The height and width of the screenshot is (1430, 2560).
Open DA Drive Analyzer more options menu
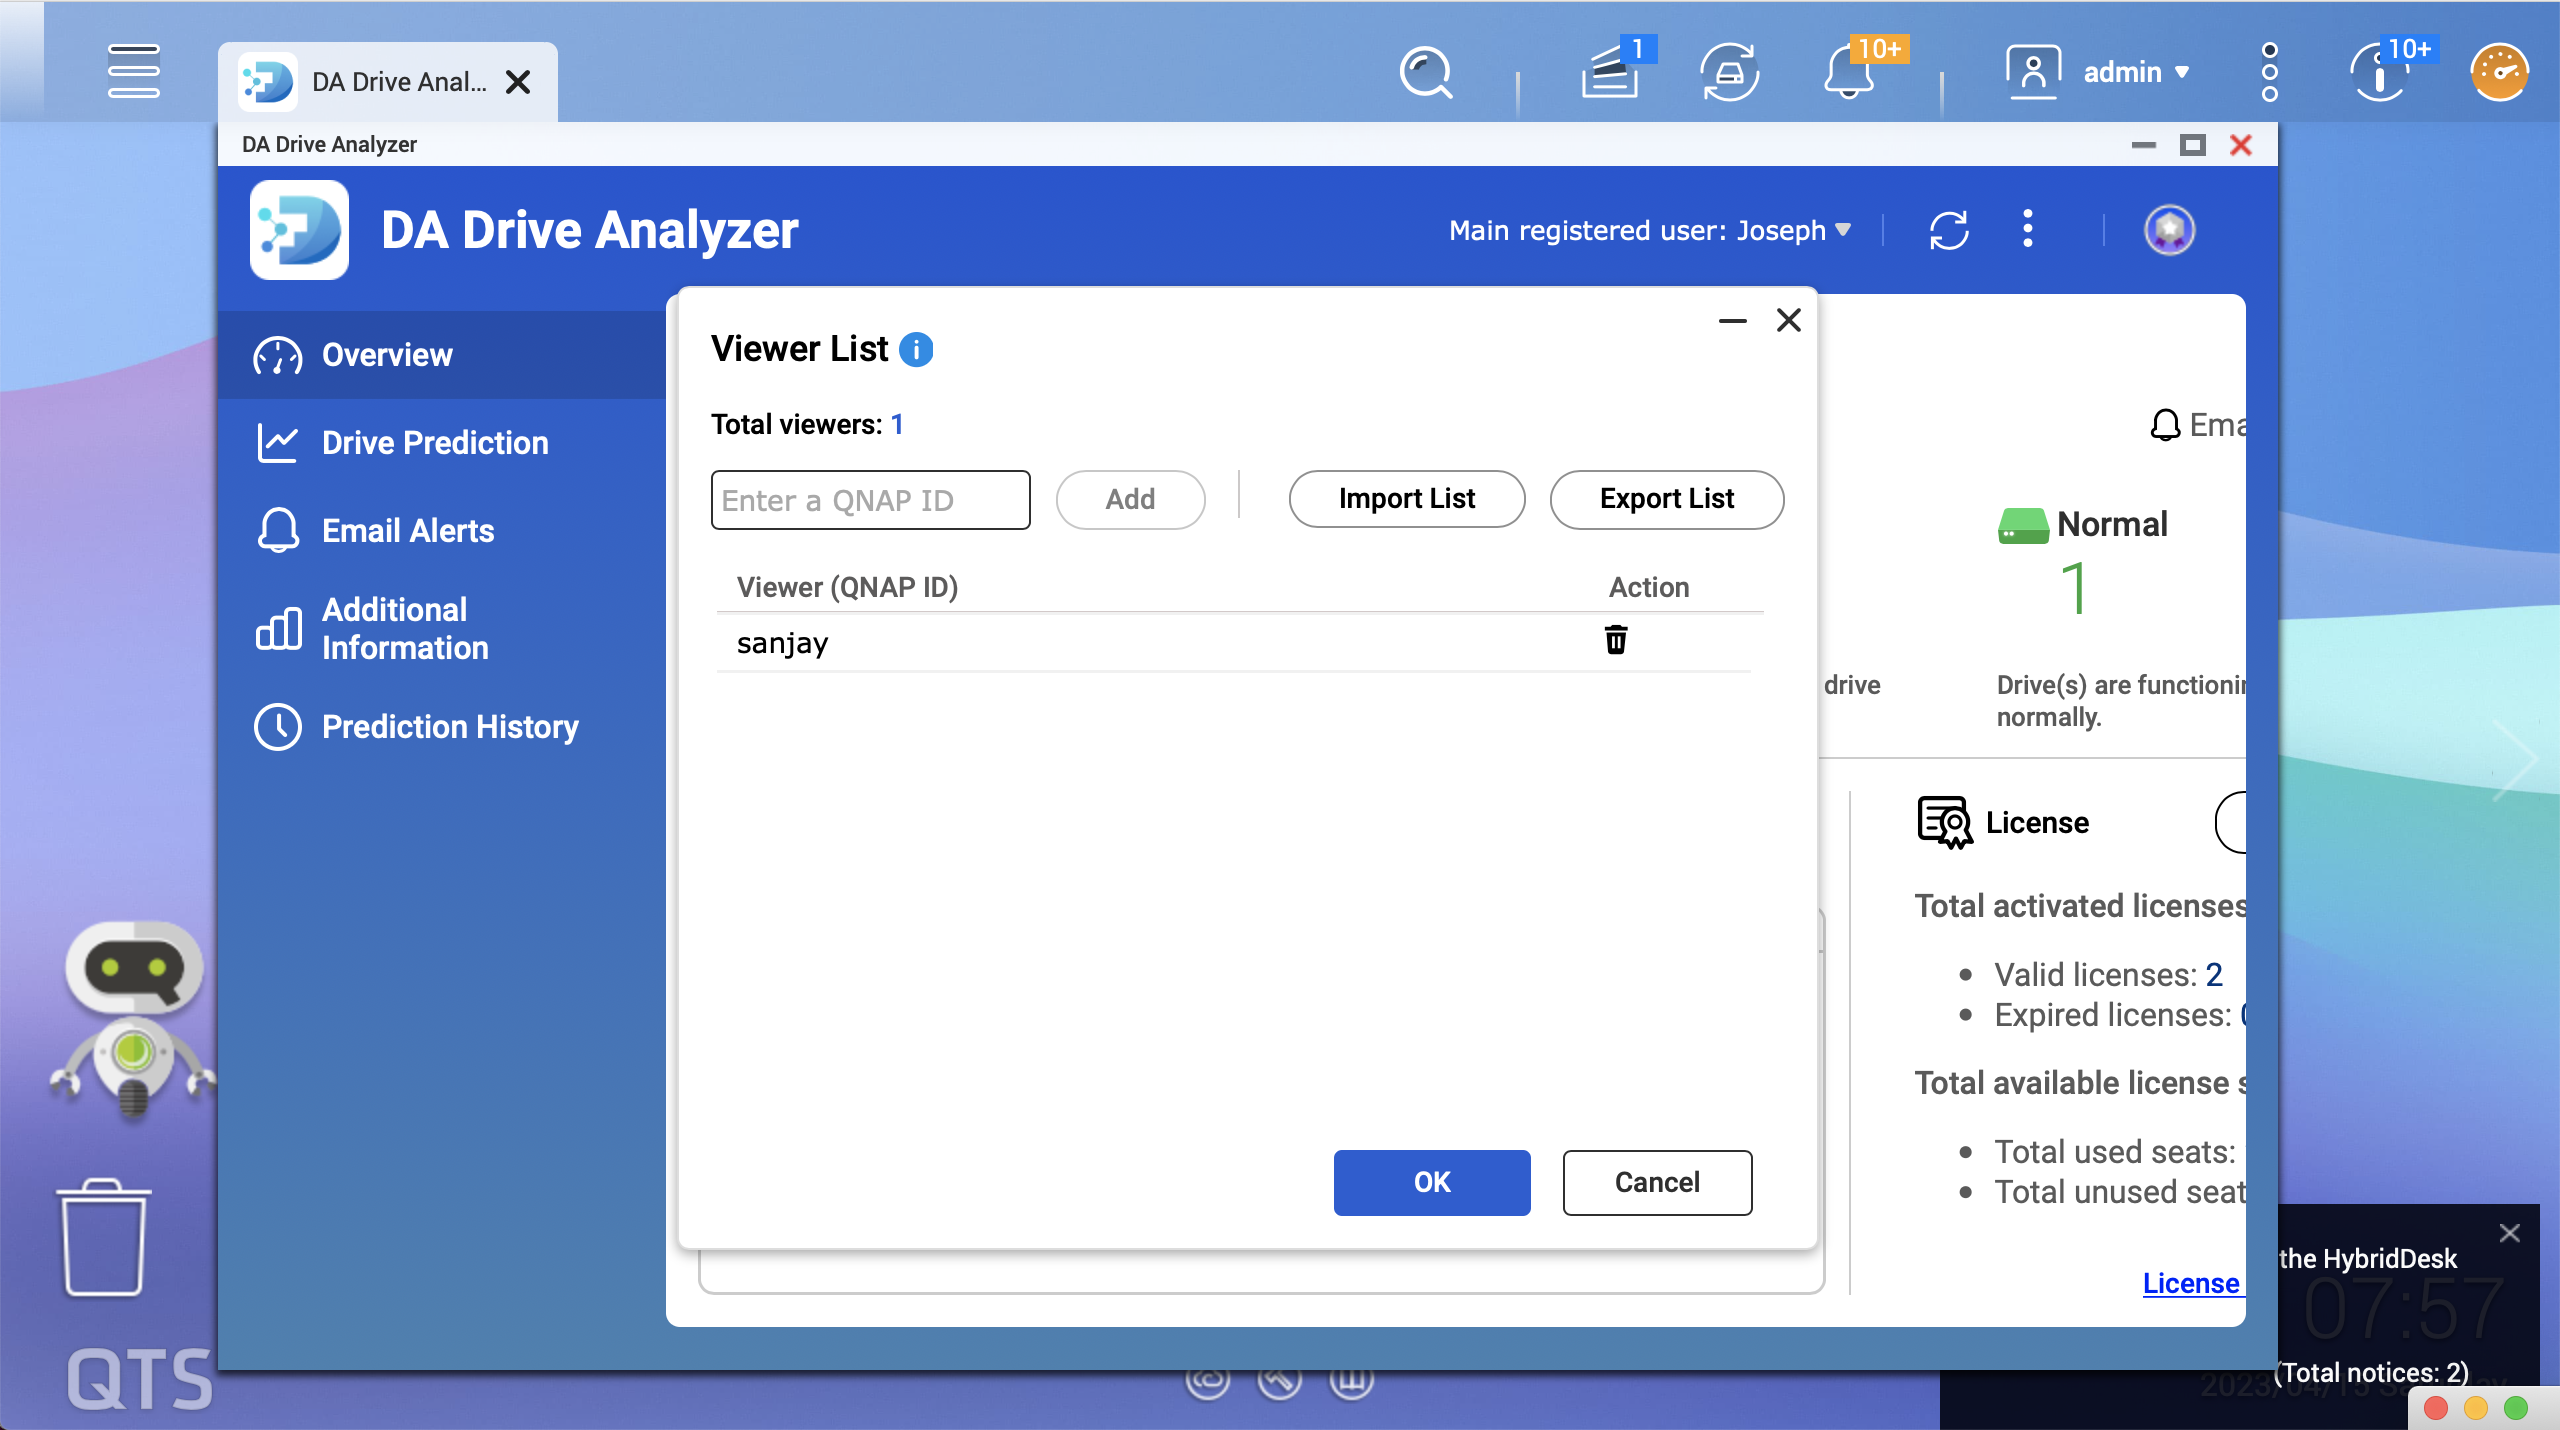coord(2028,229)
